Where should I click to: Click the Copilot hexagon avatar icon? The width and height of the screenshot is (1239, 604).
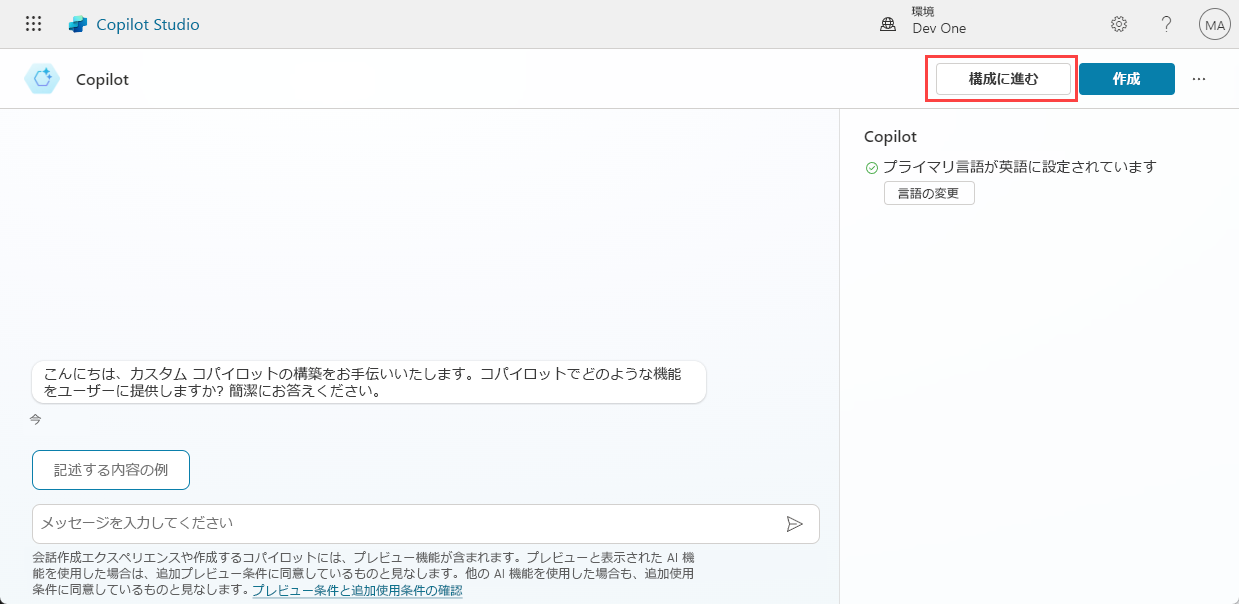pyautogui.click(x=42, y=79)
